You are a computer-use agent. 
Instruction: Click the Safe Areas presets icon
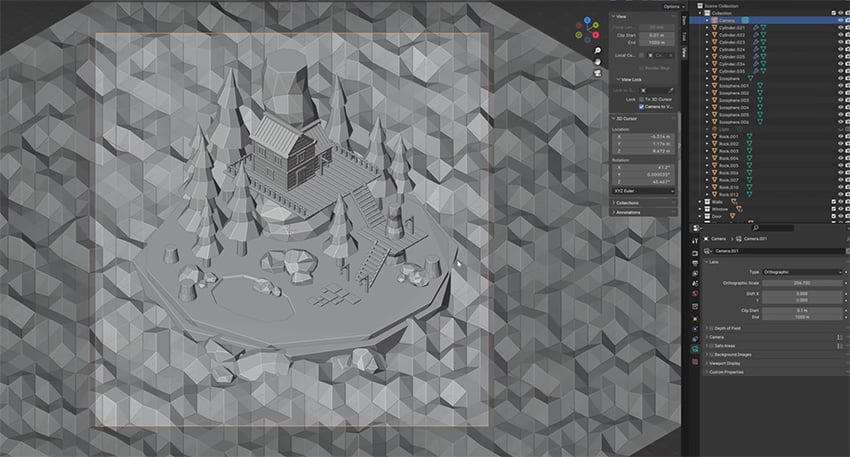click(840, 346)
